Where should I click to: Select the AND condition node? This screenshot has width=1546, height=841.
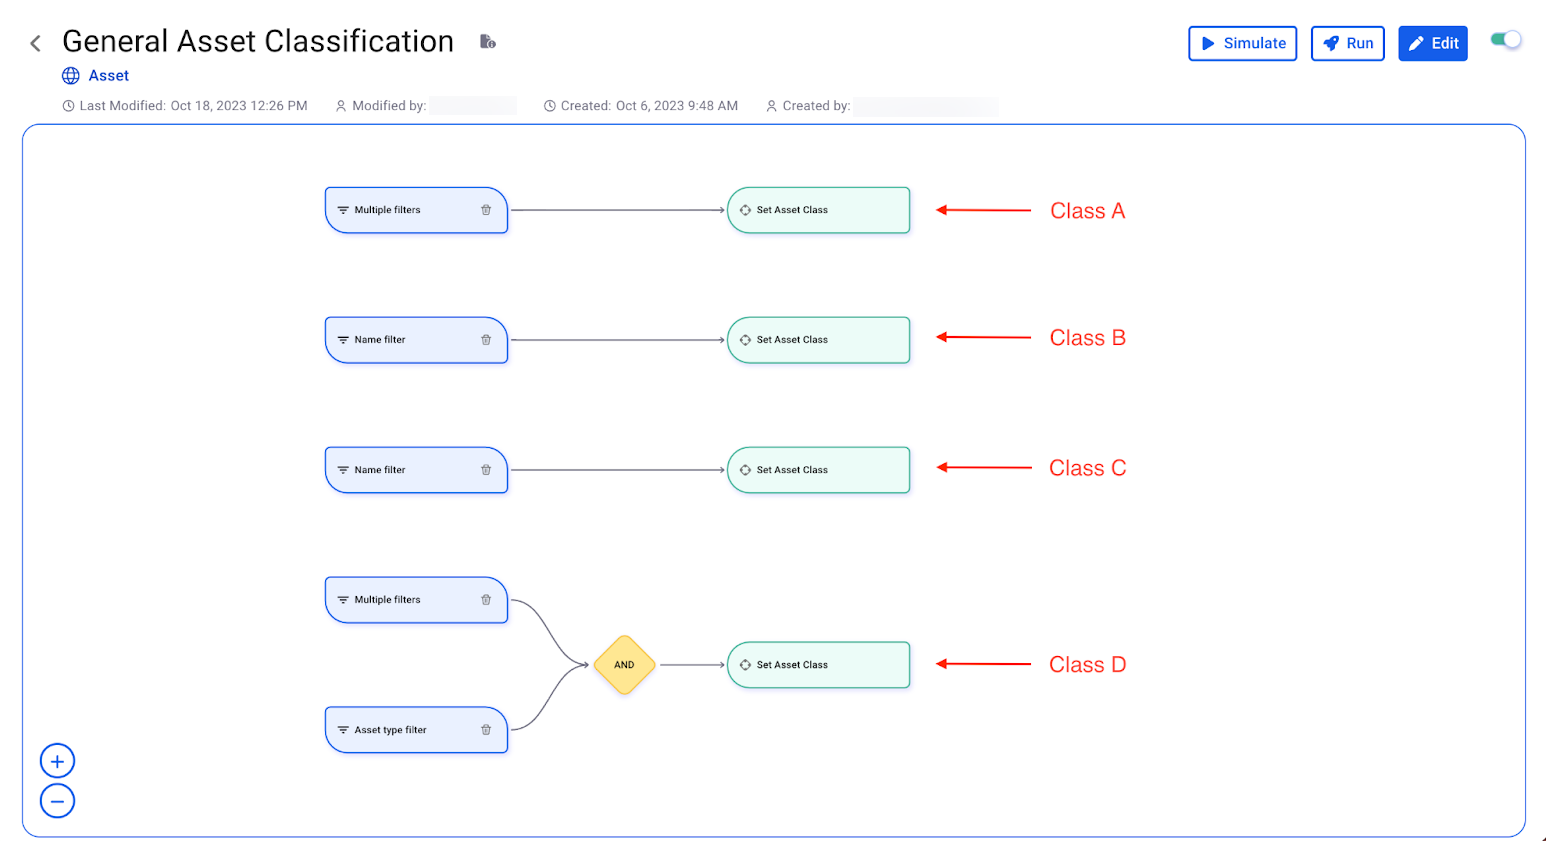click(623, 664)
